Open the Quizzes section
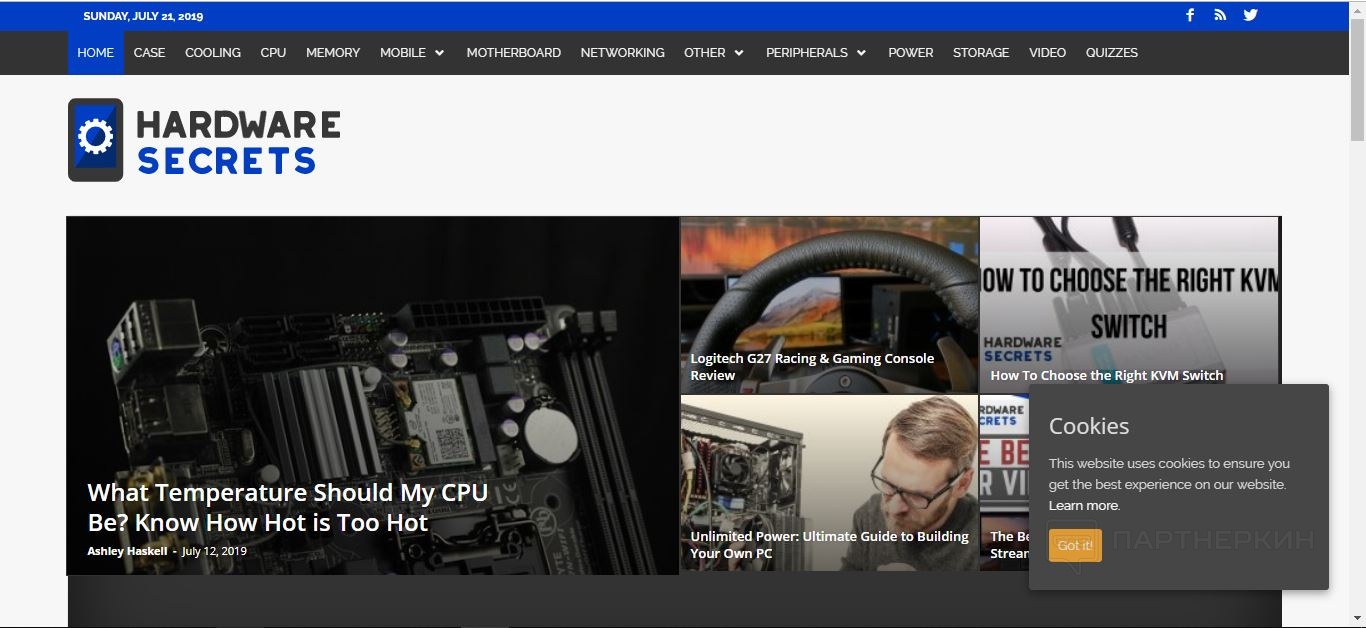Image resolution: width=1366 pixels, height=628 pixels. point(1112,53)
